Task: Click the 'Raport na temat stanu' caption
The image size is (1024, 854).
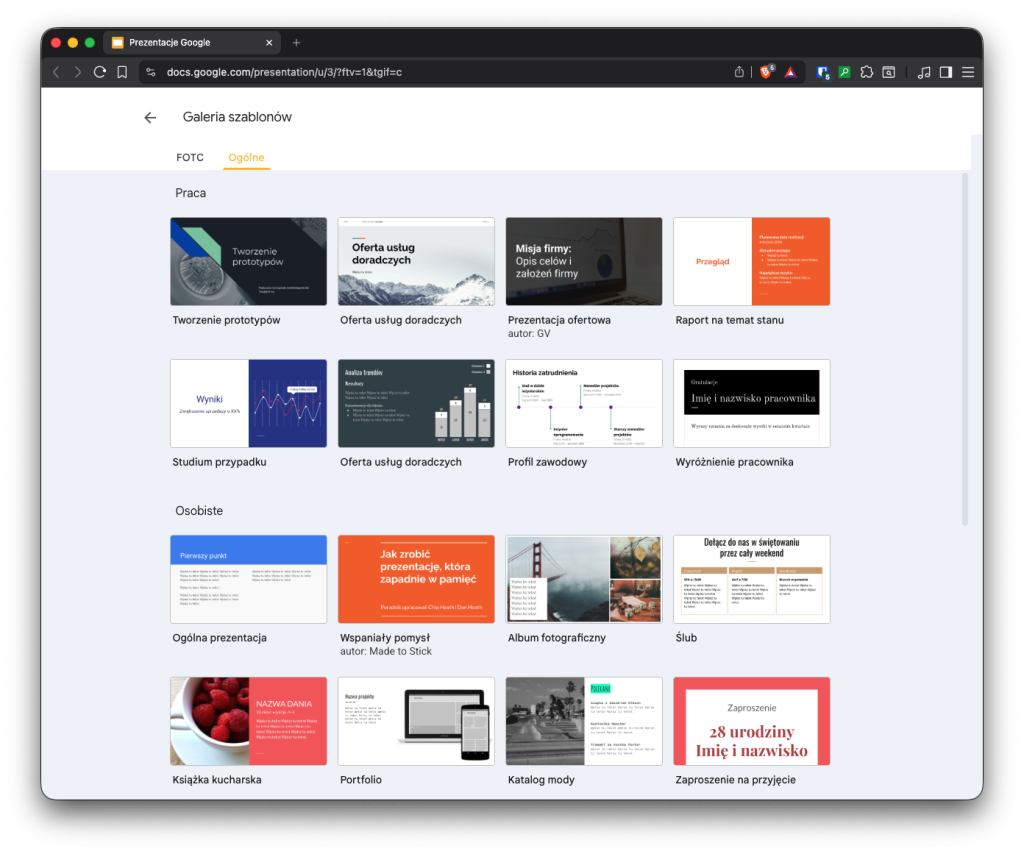Action: (729, 320)
